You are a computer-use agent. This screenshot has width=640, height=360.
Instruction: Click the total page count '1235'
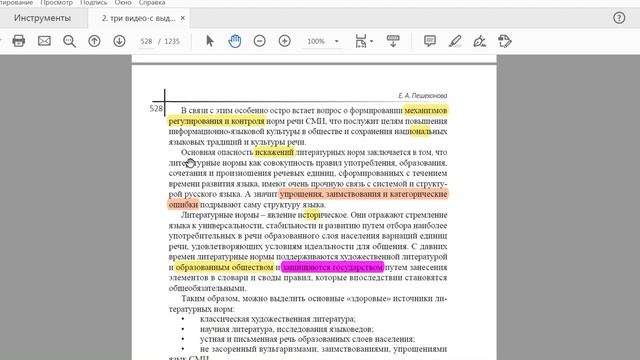click(172, 41)
